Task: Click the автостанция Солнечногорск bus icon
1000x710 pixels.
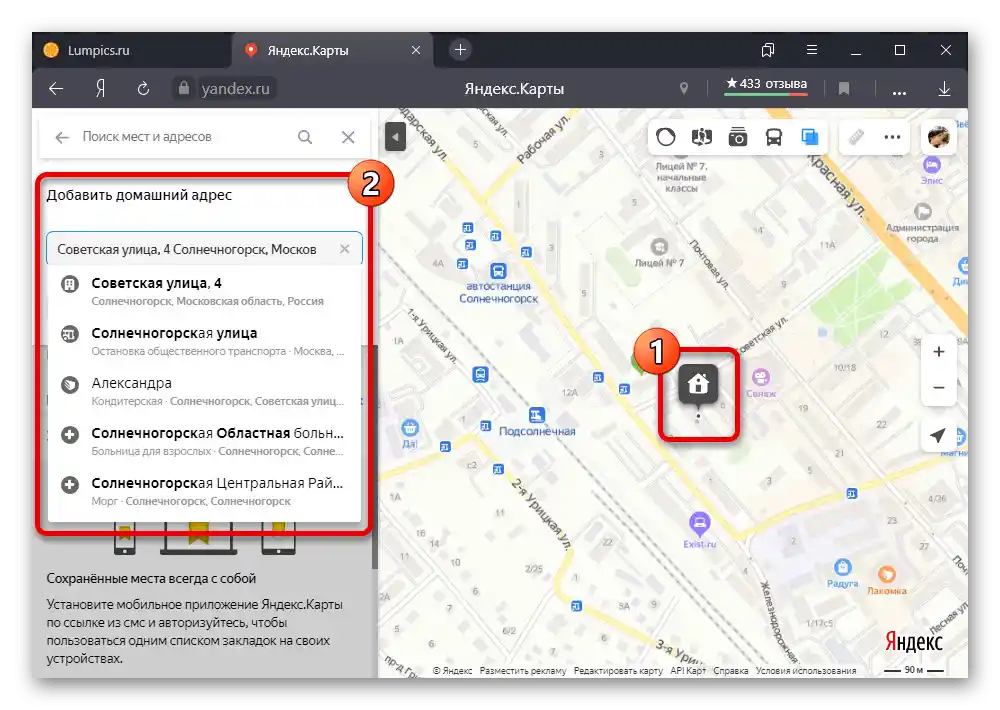Action: point(498,270)
